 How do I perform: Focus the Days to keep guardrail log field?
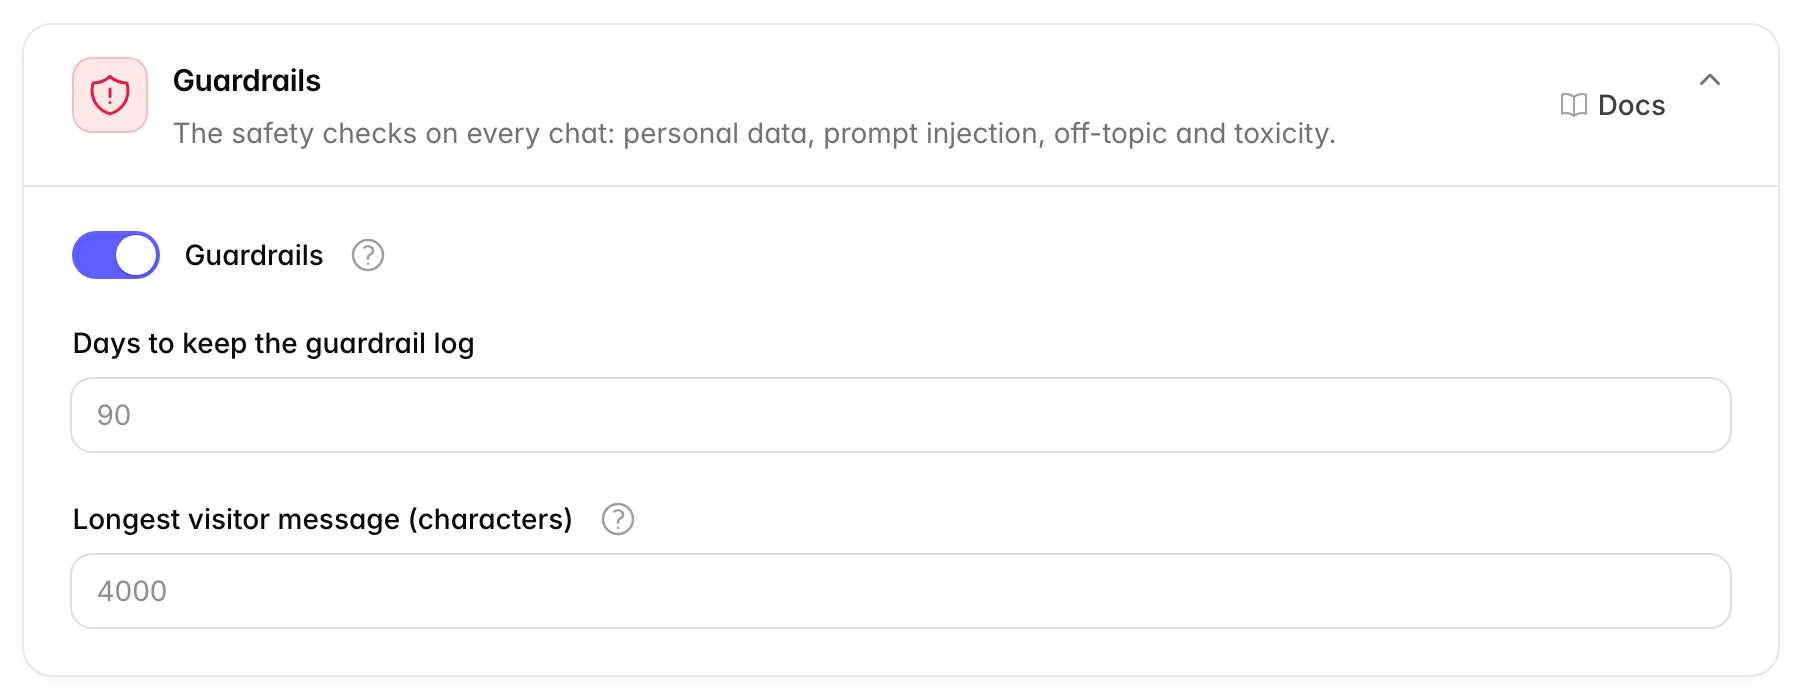(901, 415)
